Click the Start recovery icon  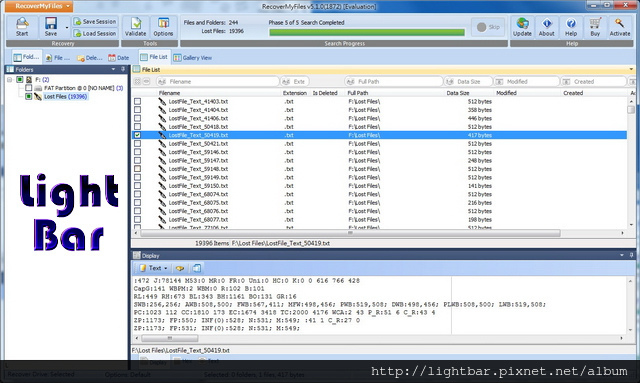[22, 27]
